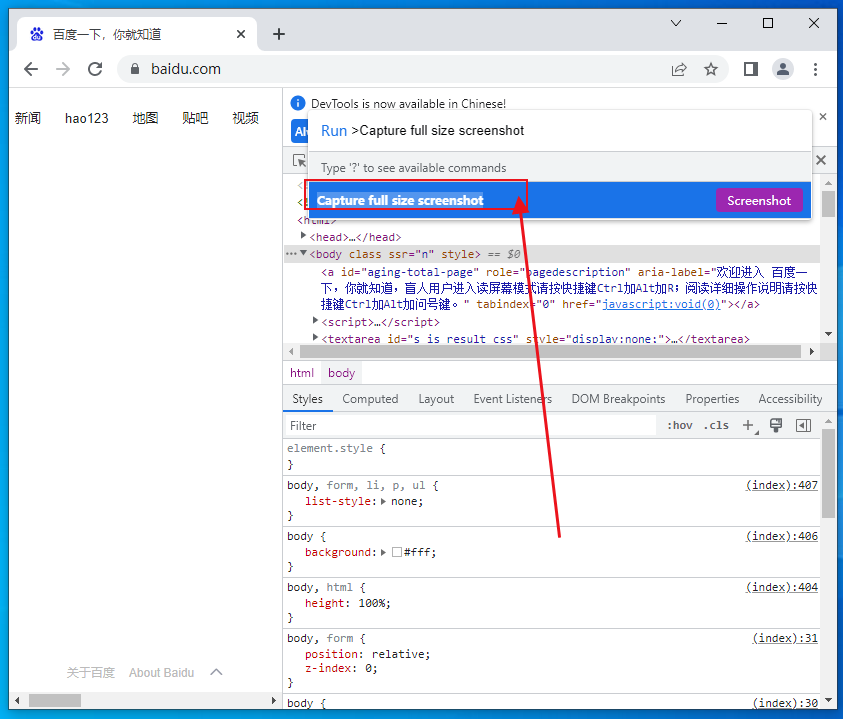Image resolution: width=843 pixels, height=719 pixels.
Task: Go forward to the next page
Action: click(63, 69)
